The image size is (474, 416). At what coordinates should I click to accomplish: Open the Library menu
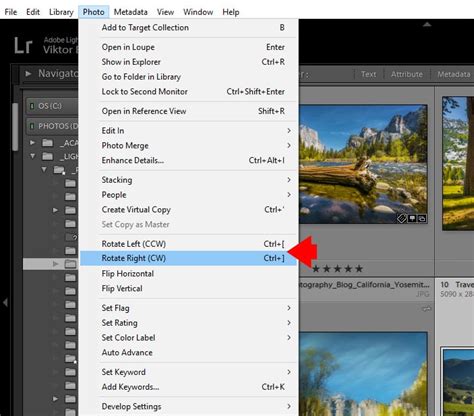point(61,12)
